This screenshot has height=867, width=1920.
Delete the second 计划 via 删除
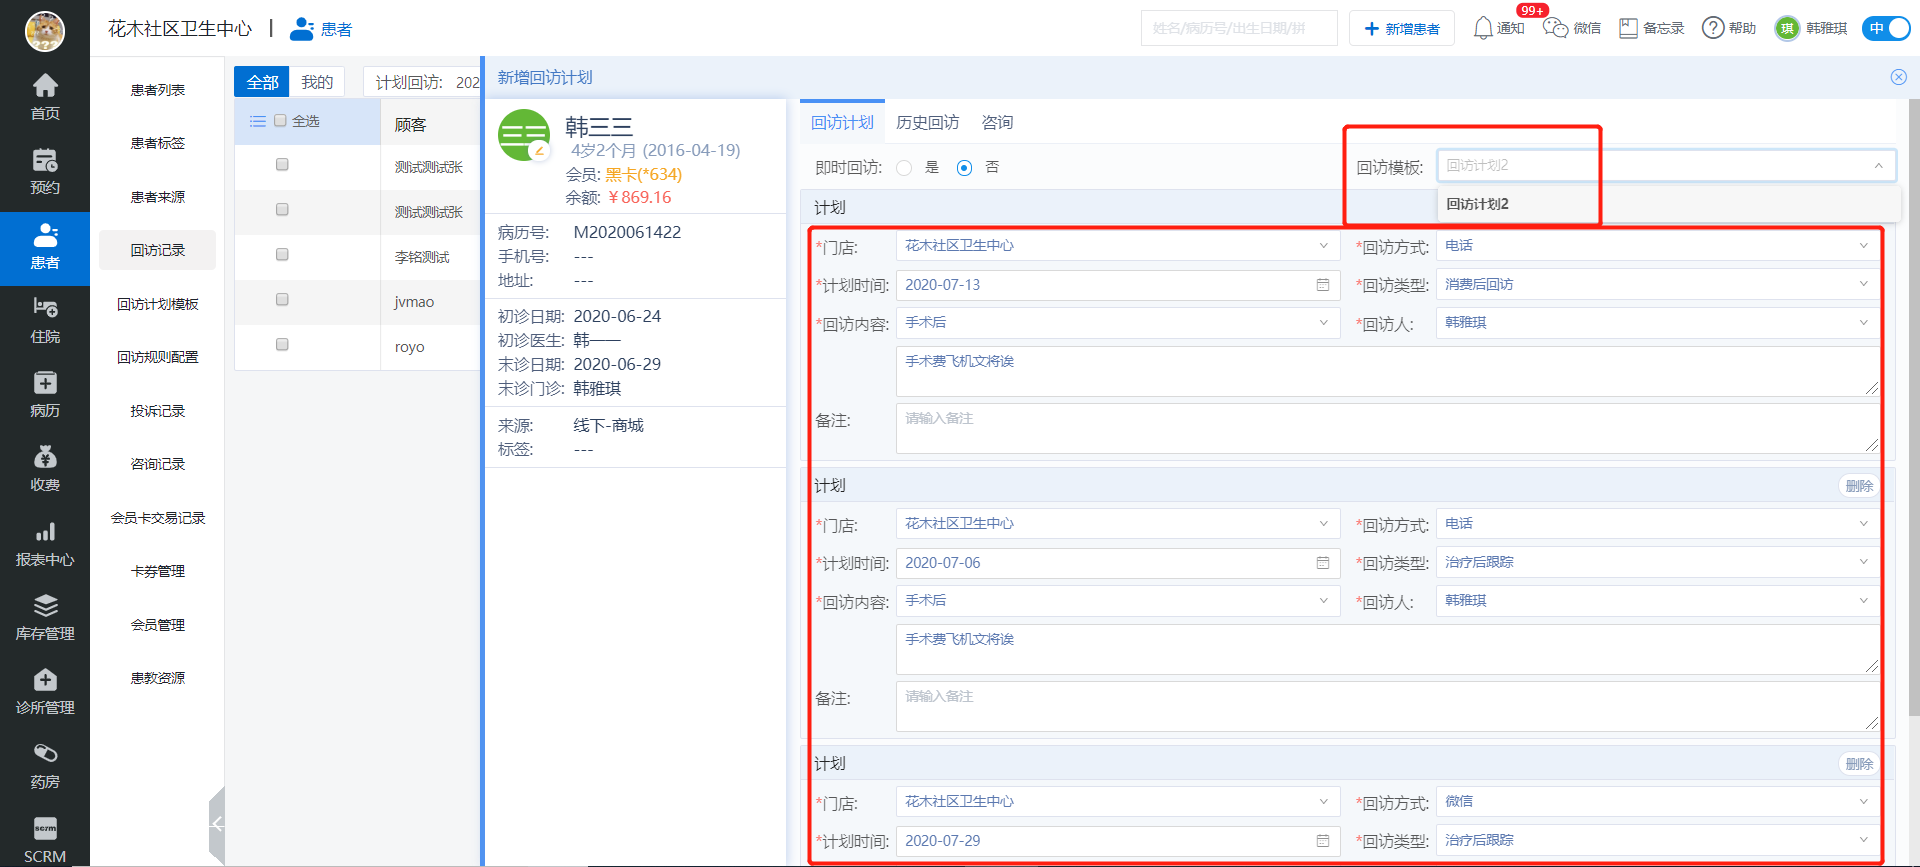click(1859, 486)
